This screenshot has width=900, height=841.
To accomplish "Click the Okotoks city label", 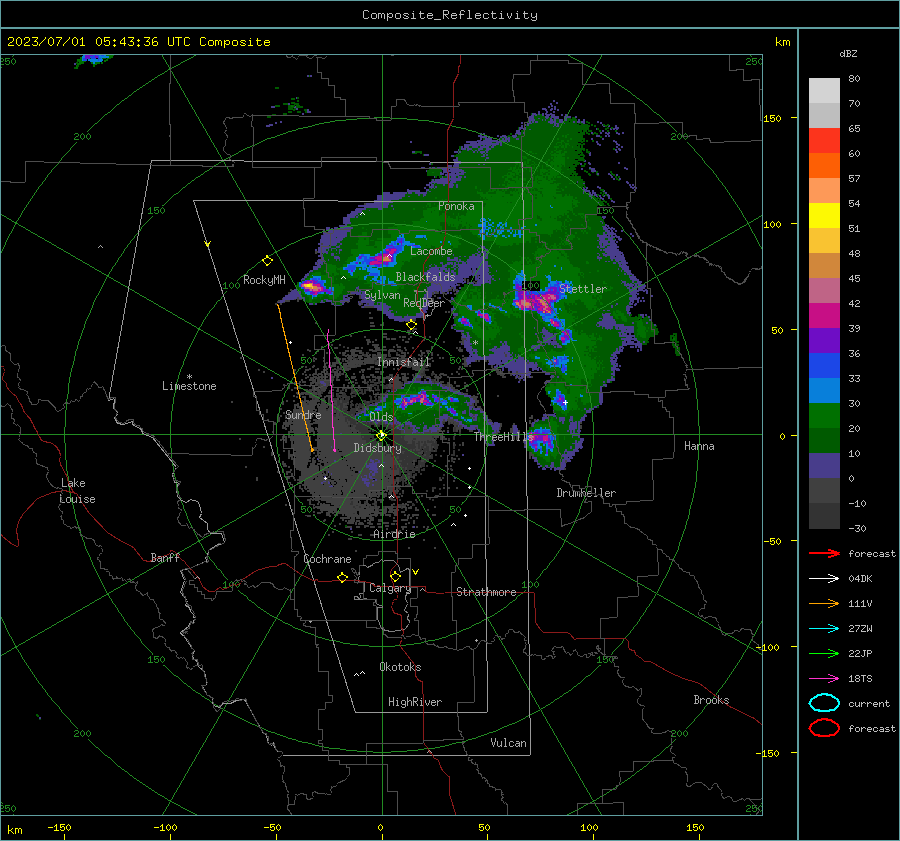I will (400, 667).
